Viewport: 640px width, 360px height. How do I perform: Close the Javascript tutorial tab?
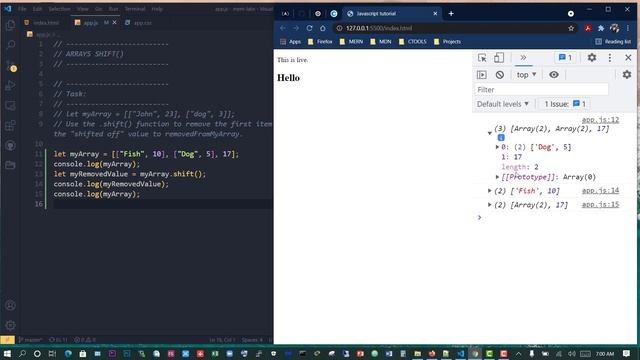click(435, 13)
